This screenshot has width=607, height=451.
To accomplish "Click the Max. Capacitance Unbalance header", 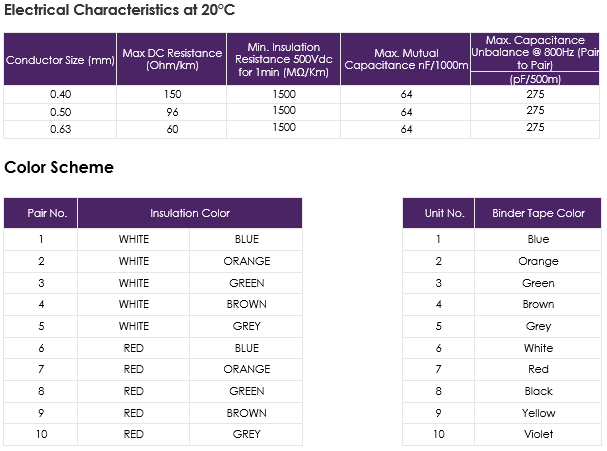I will [535, 52].
